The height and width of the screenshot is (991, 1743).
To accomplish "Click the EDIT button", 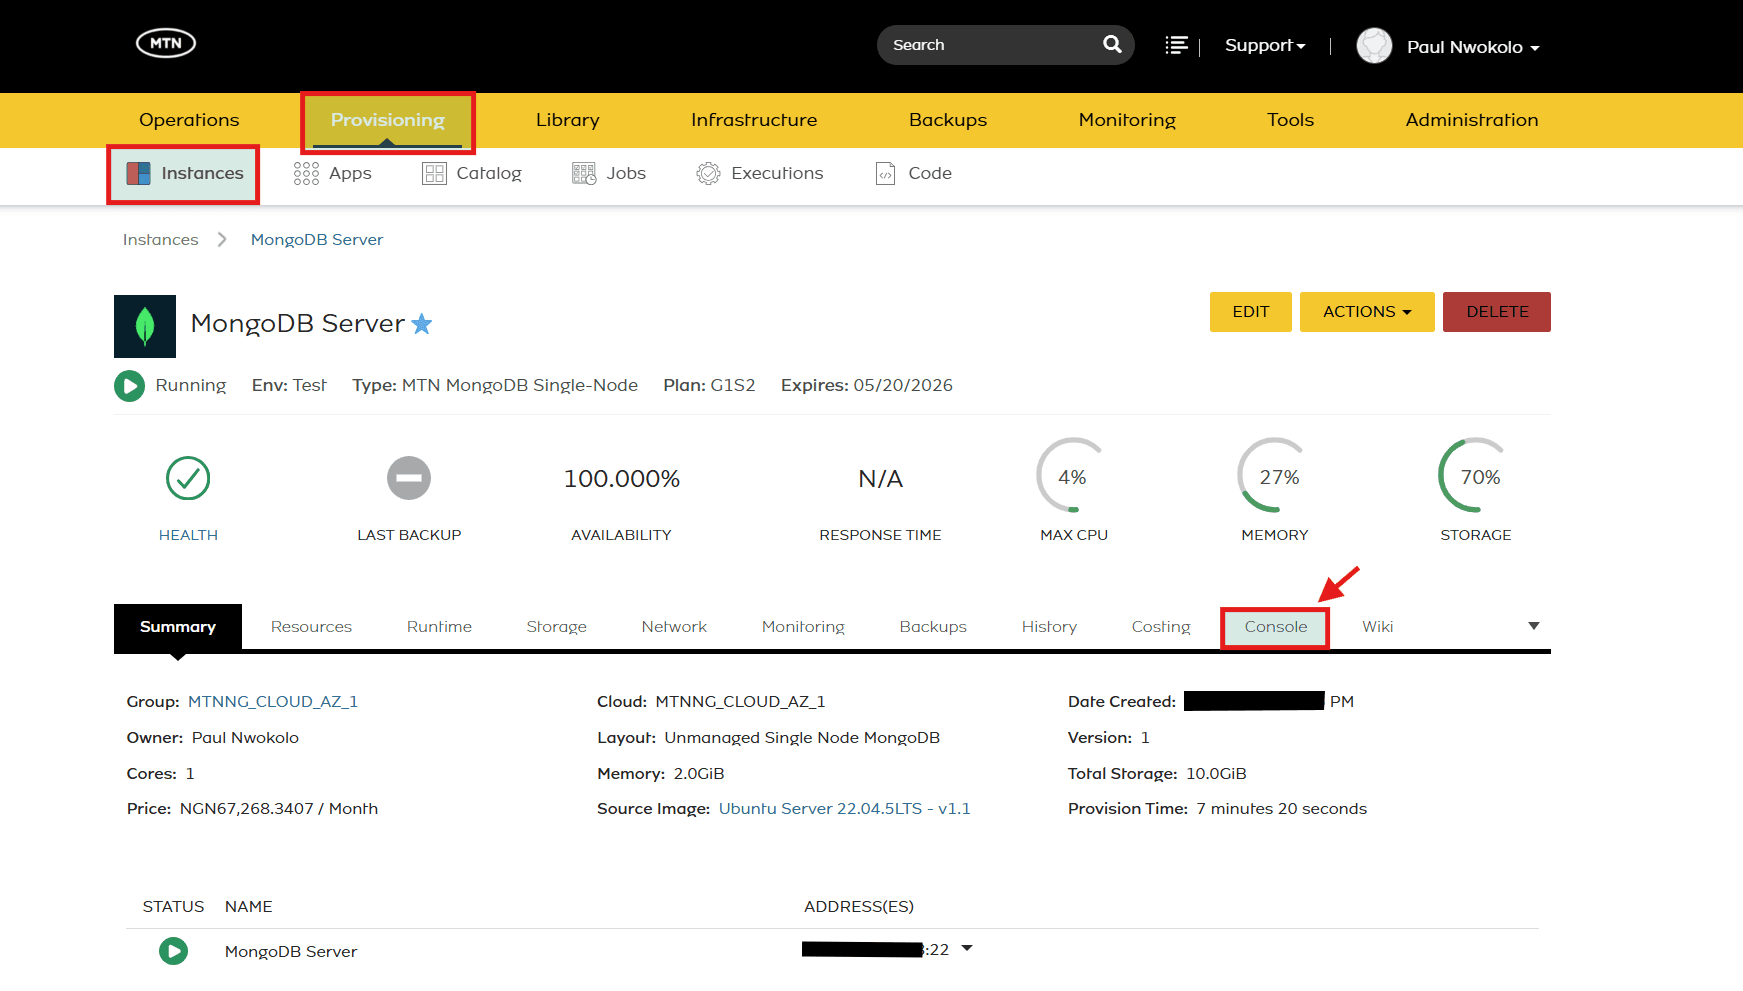I will [x=1251, y=312].
